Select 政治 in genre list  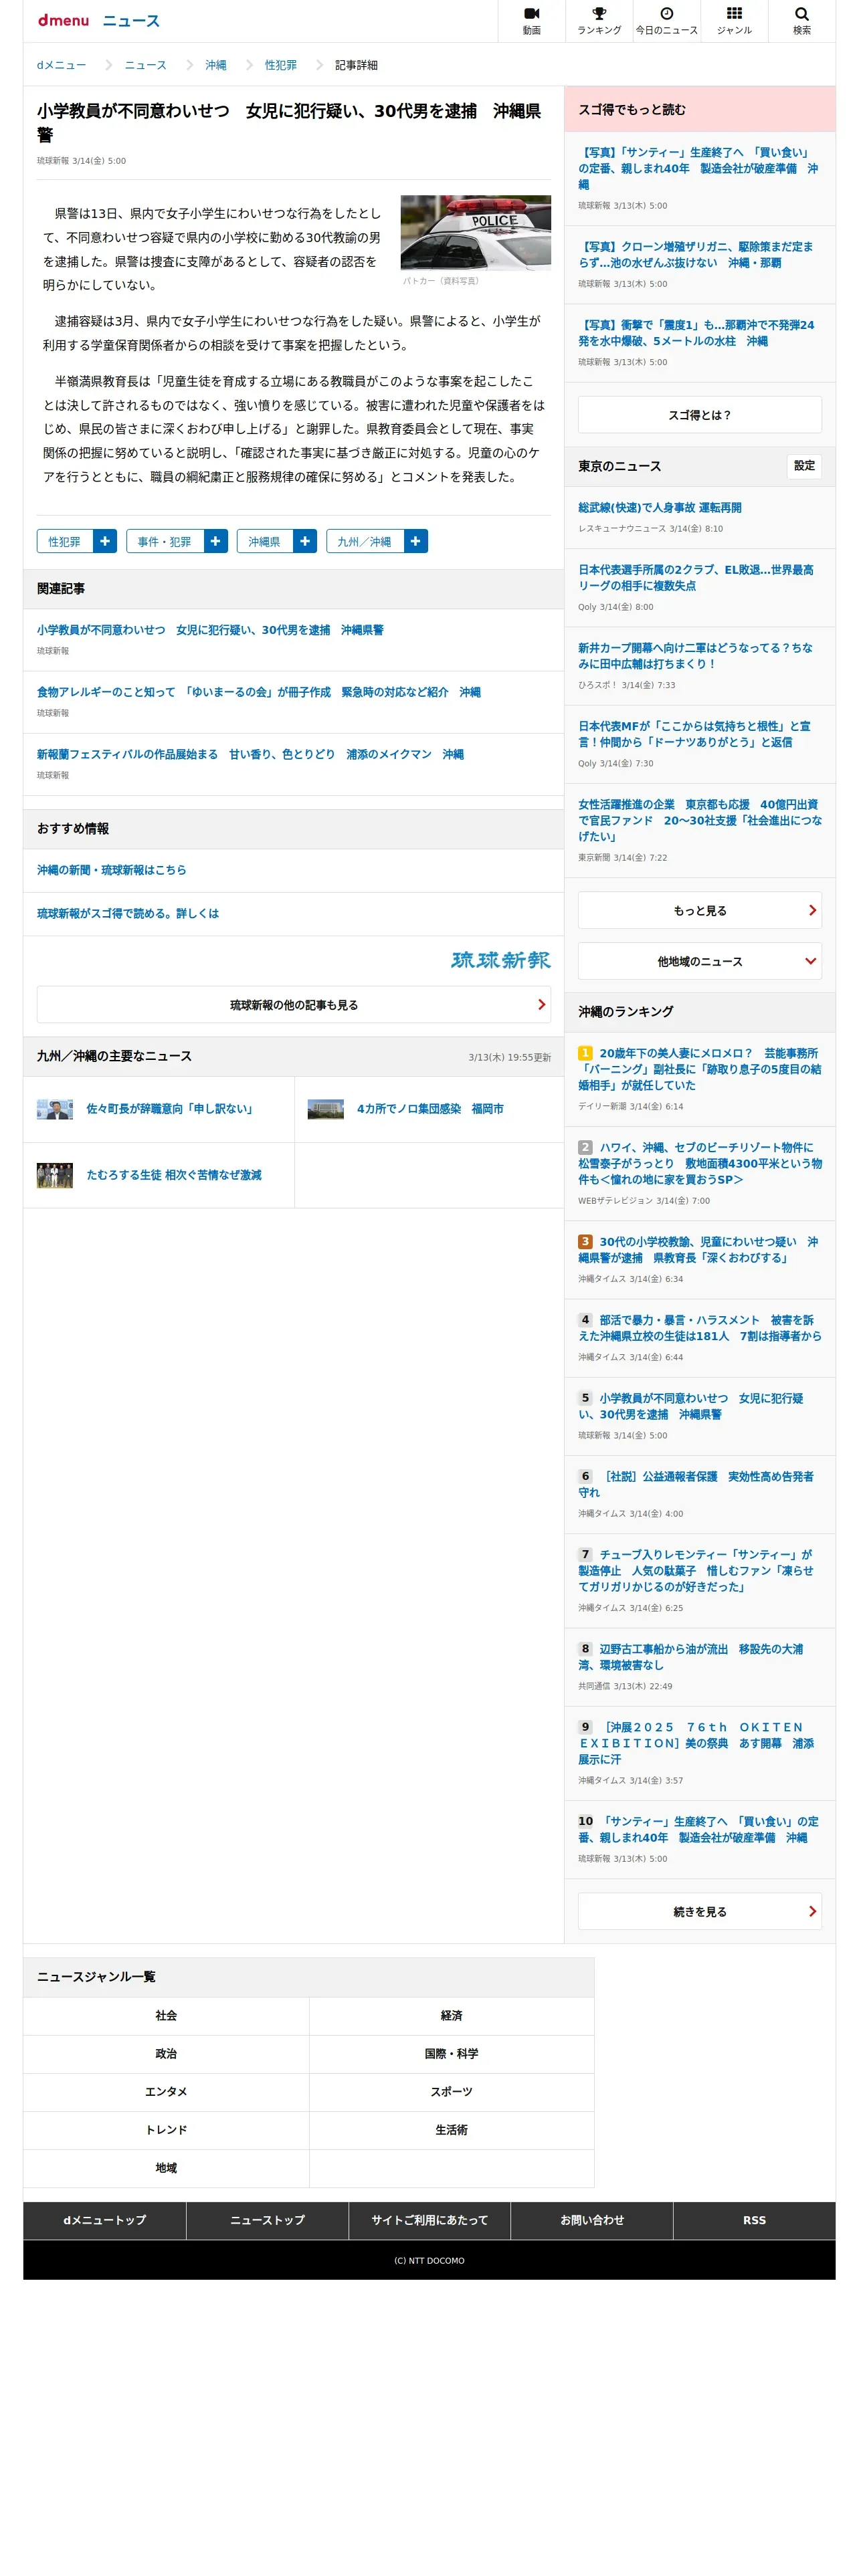tap(166, 2053)
